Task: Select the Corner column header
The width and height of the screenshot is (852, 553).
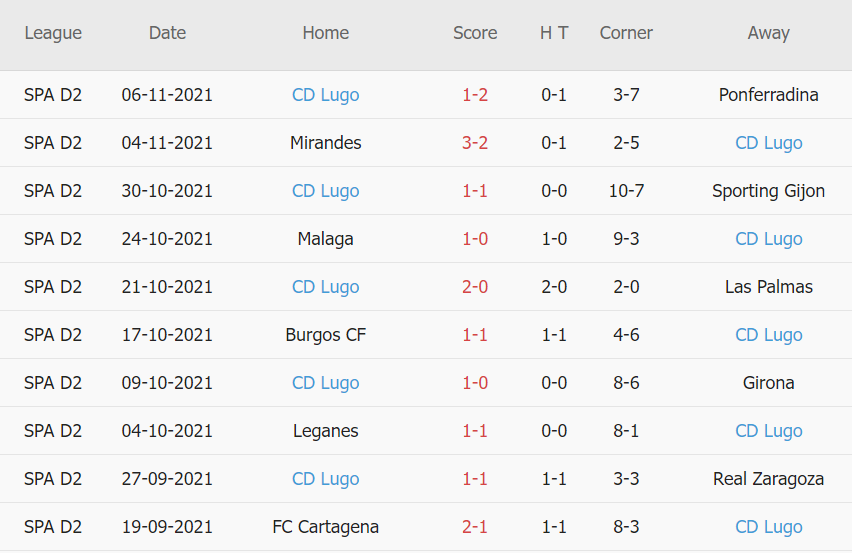Action: coord(626,33)
